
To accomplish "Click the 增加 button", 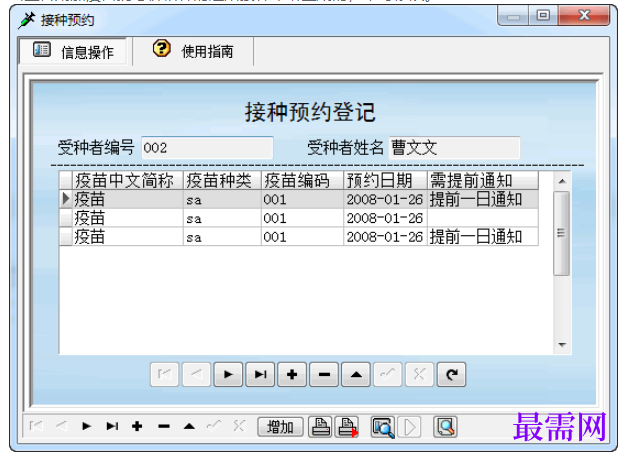I will 280,427.
